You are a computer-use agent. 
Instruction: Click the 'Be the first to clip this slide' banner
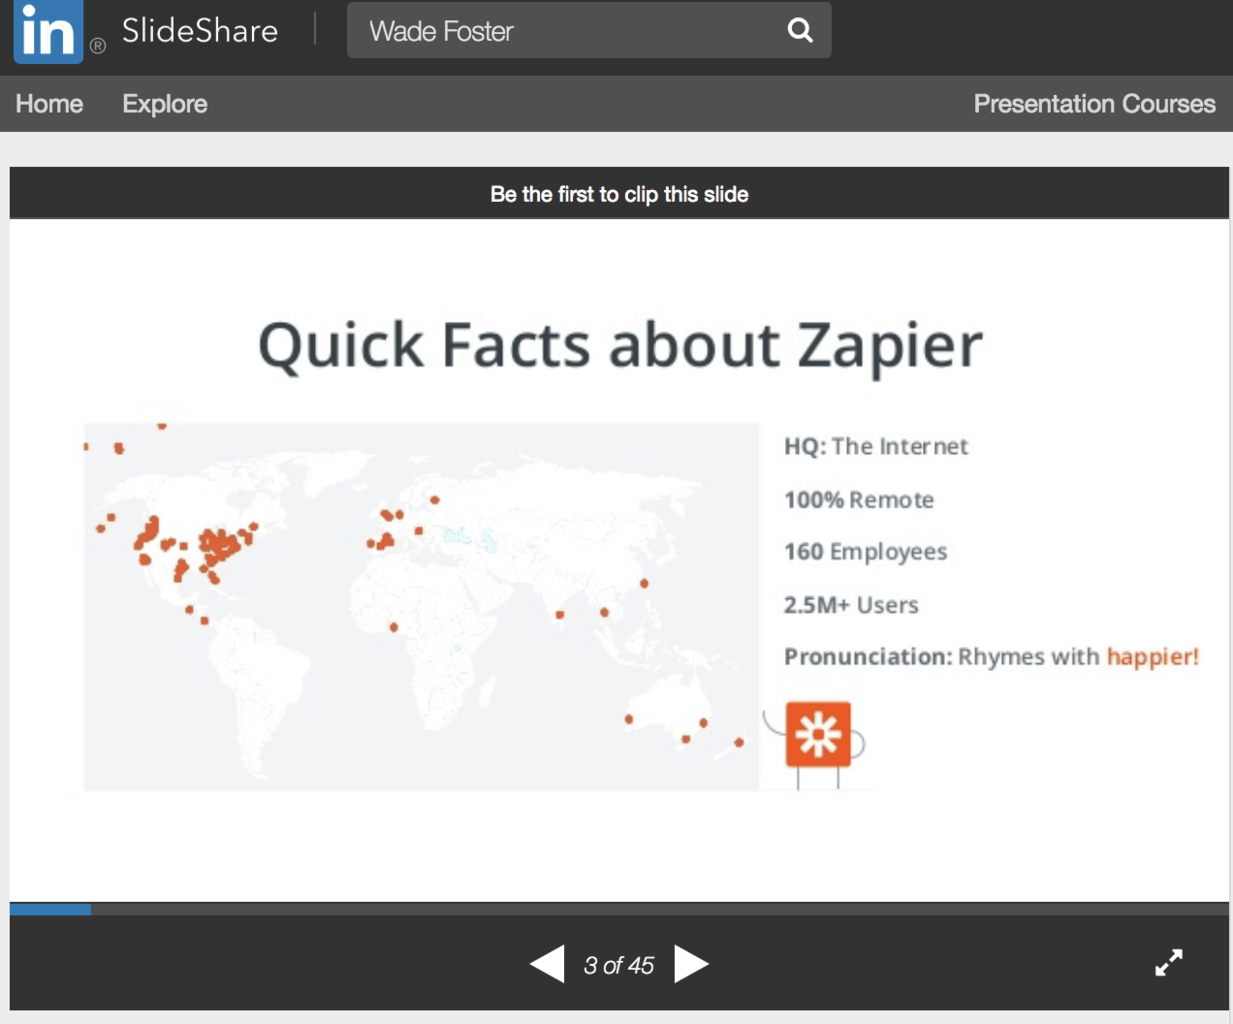(619, 194)
